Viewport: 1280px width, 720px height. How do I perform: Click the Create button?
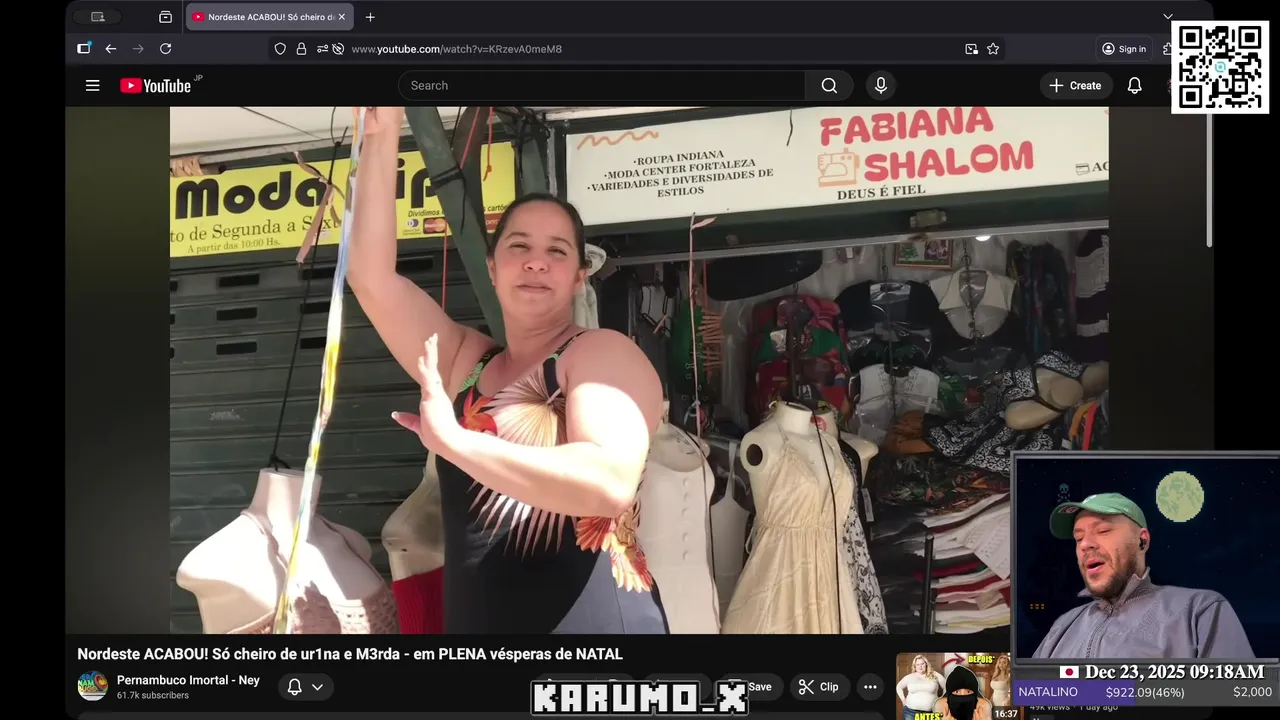click(1075, 86)
